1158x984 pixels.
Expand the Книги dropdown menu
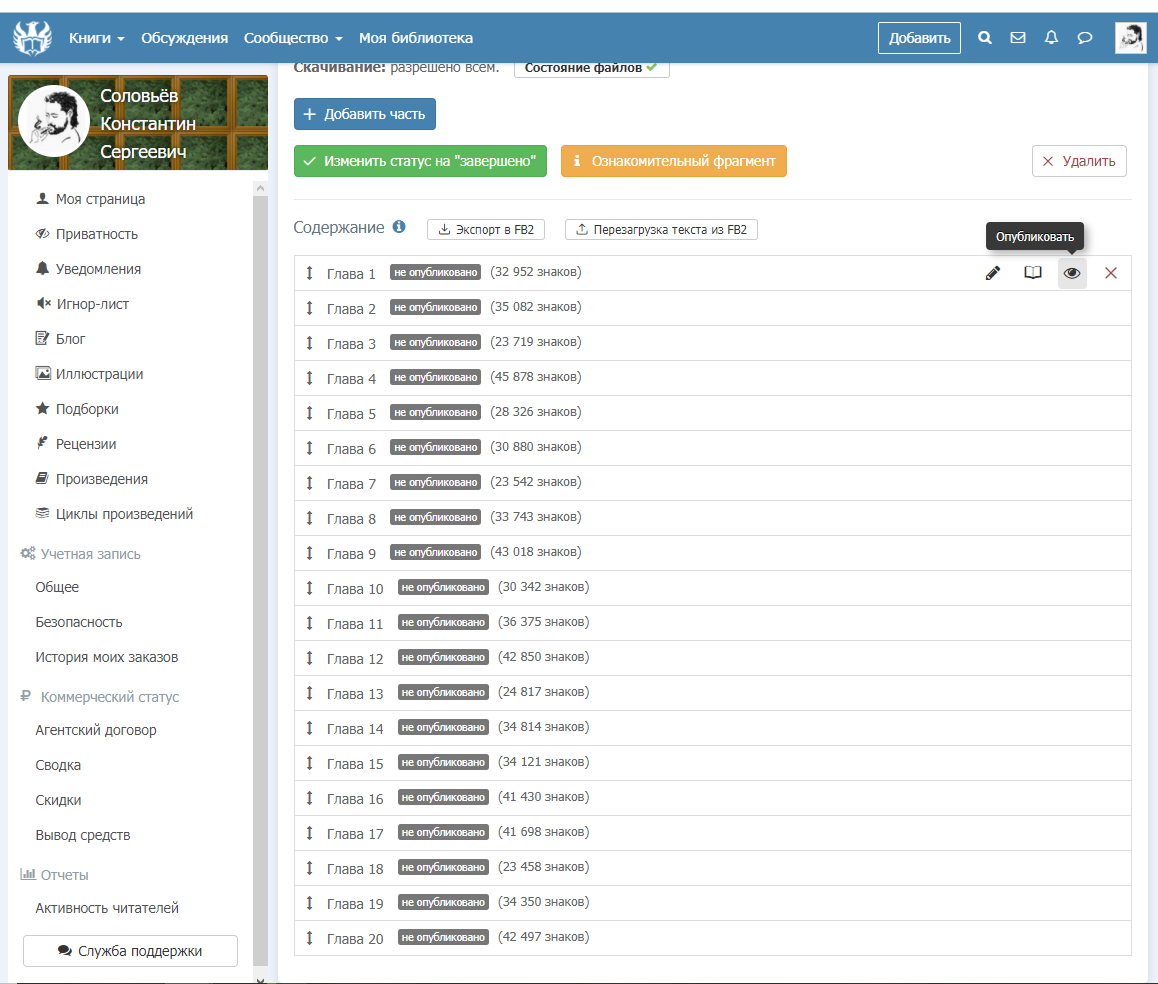[97, 38]
